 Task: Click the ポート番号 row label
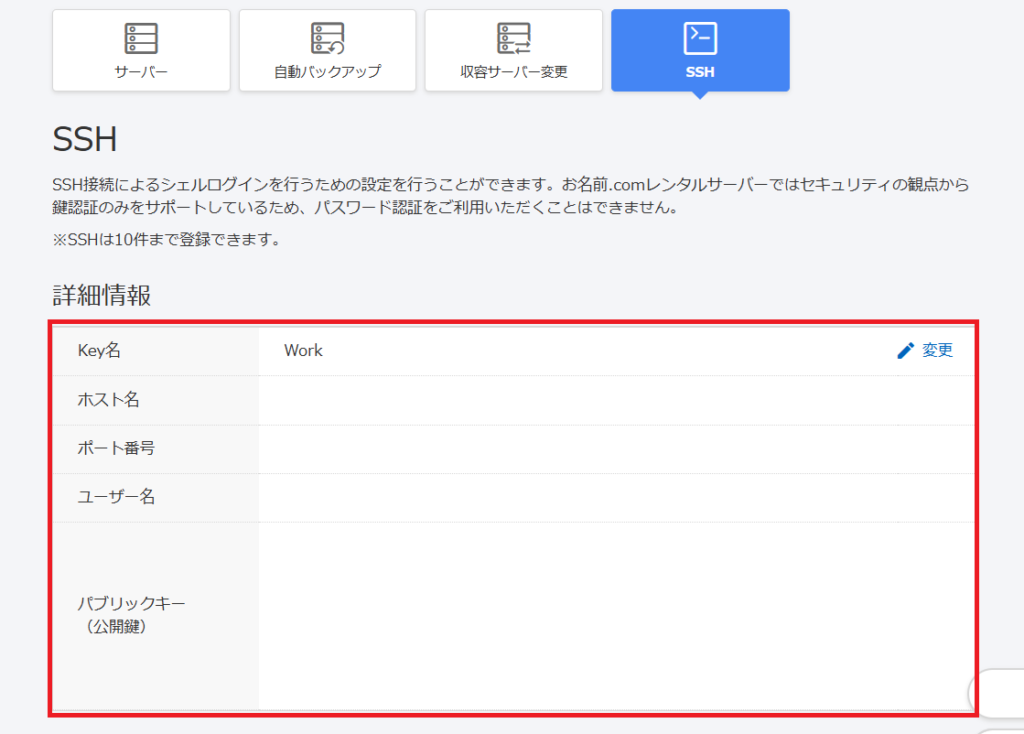(116, 448)
